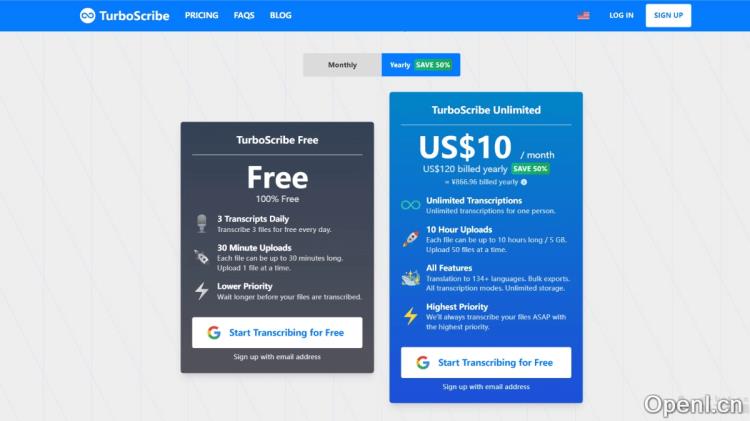The width and height of the screenshot is (750, 421).
Task: Switch billing to Monthly
Action: (x=342, y=65)
